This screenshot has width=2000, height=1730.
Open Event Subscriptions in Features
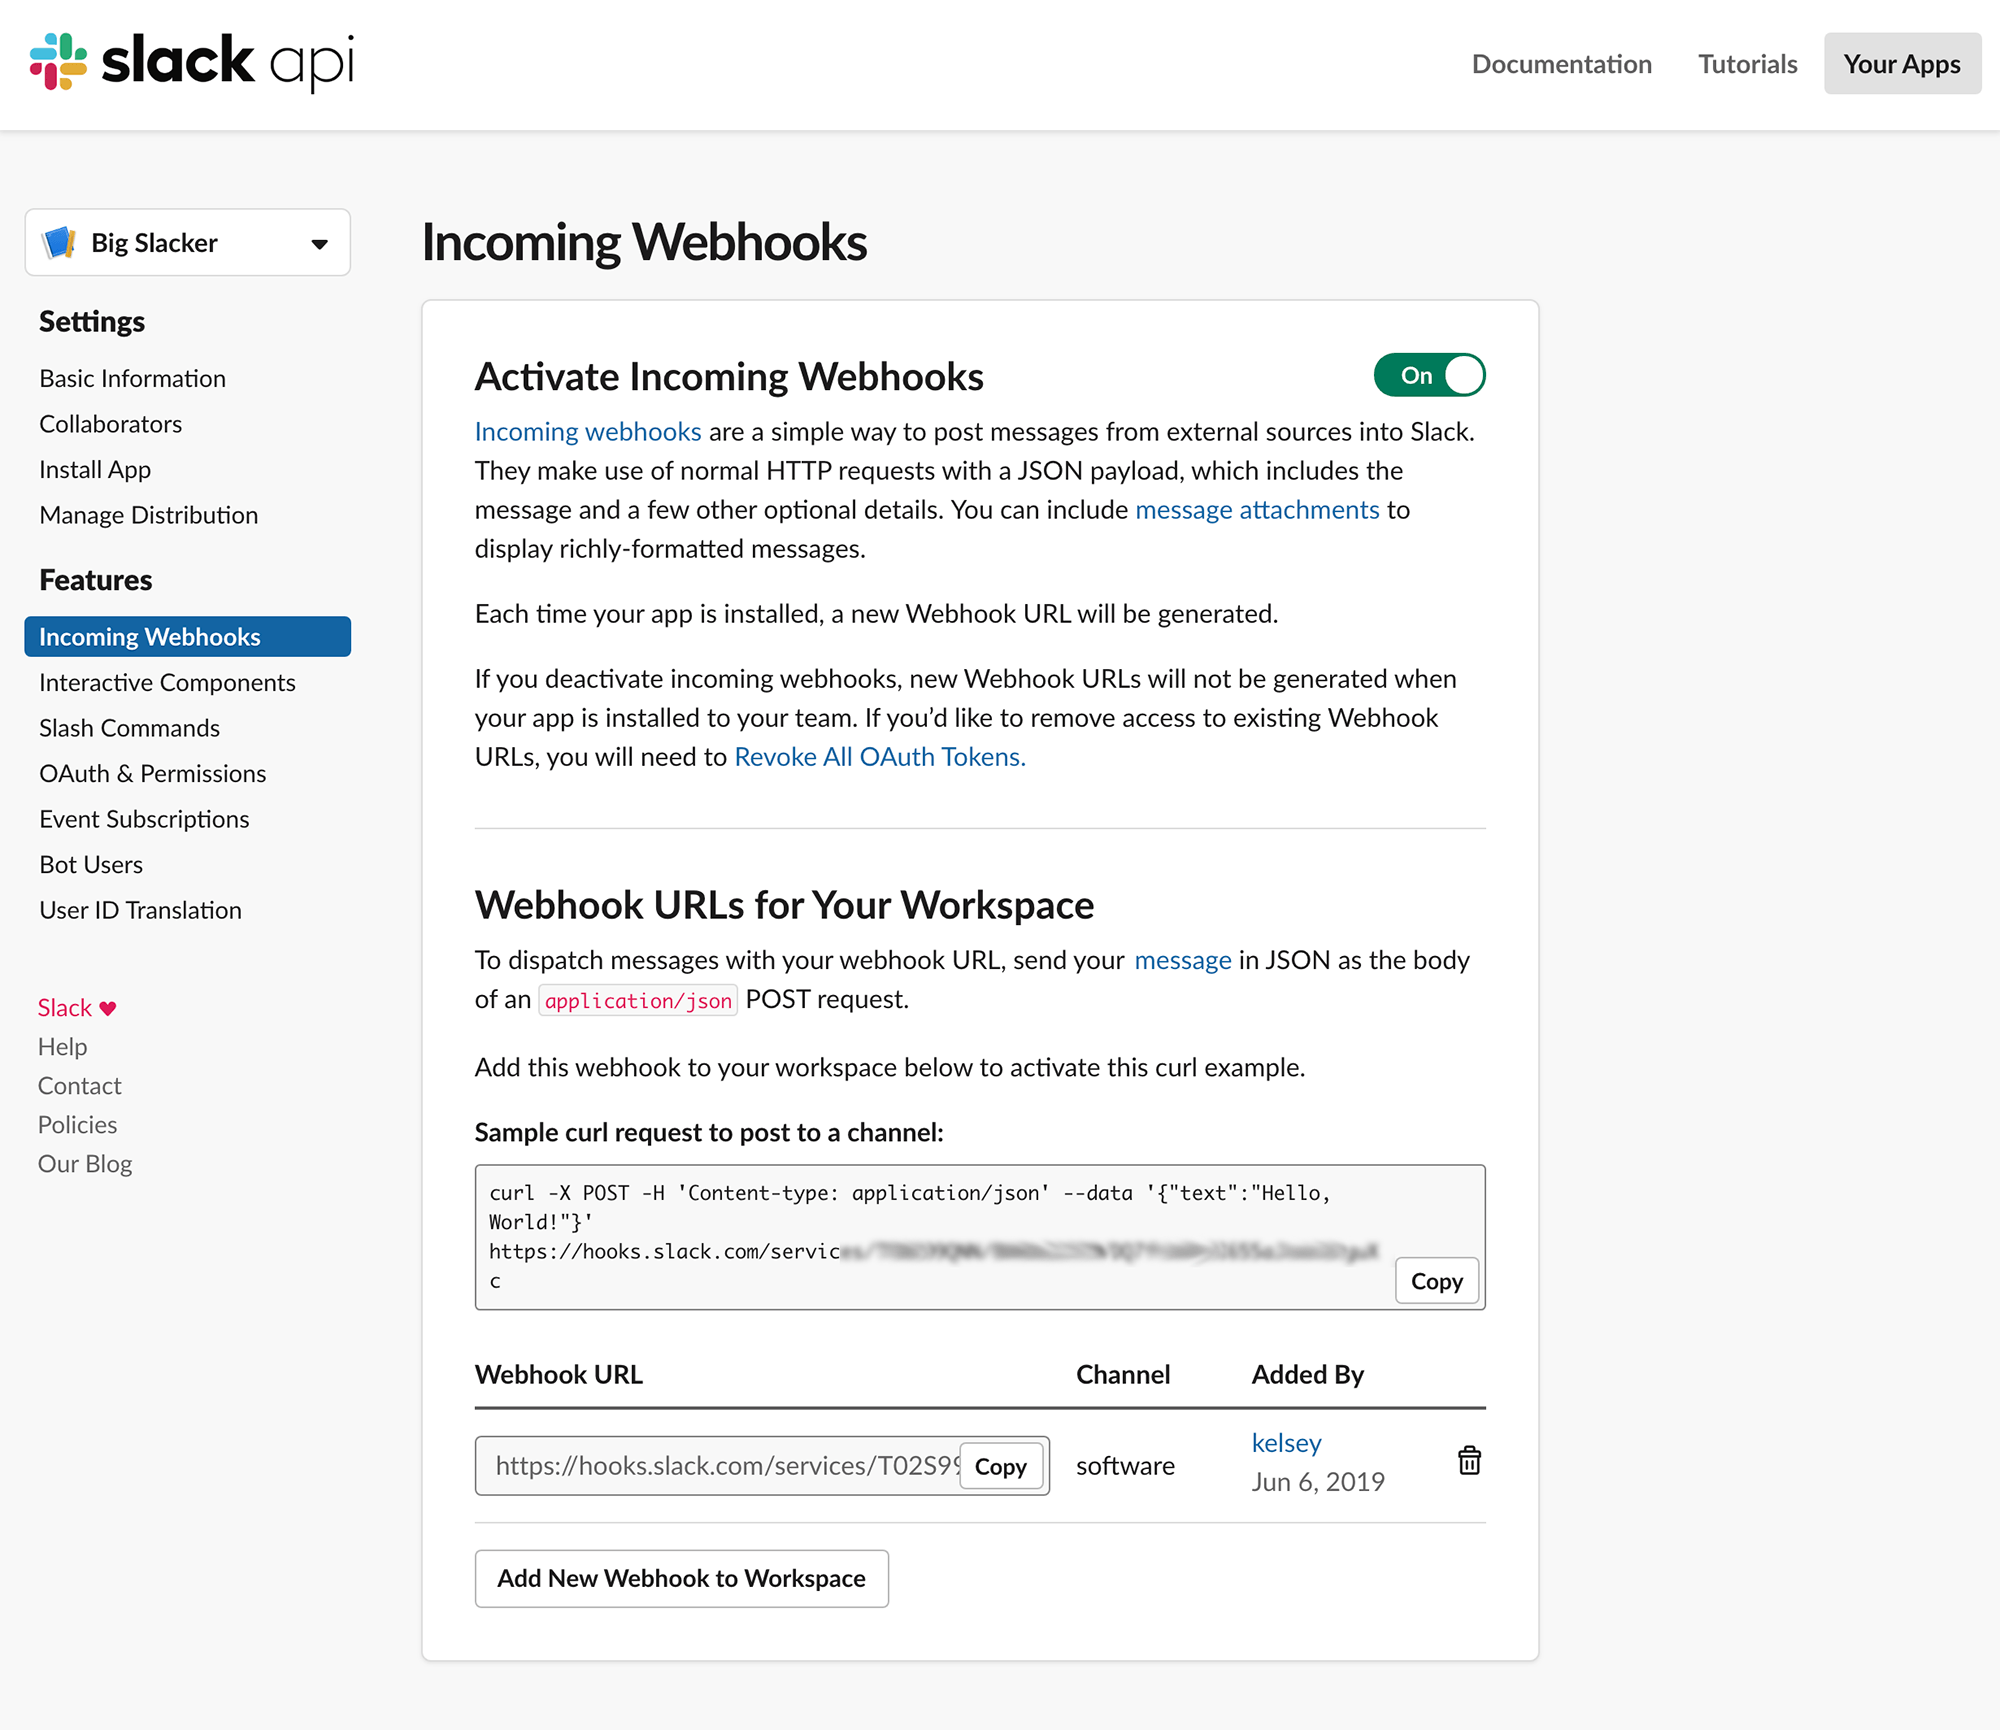[144, 819]
